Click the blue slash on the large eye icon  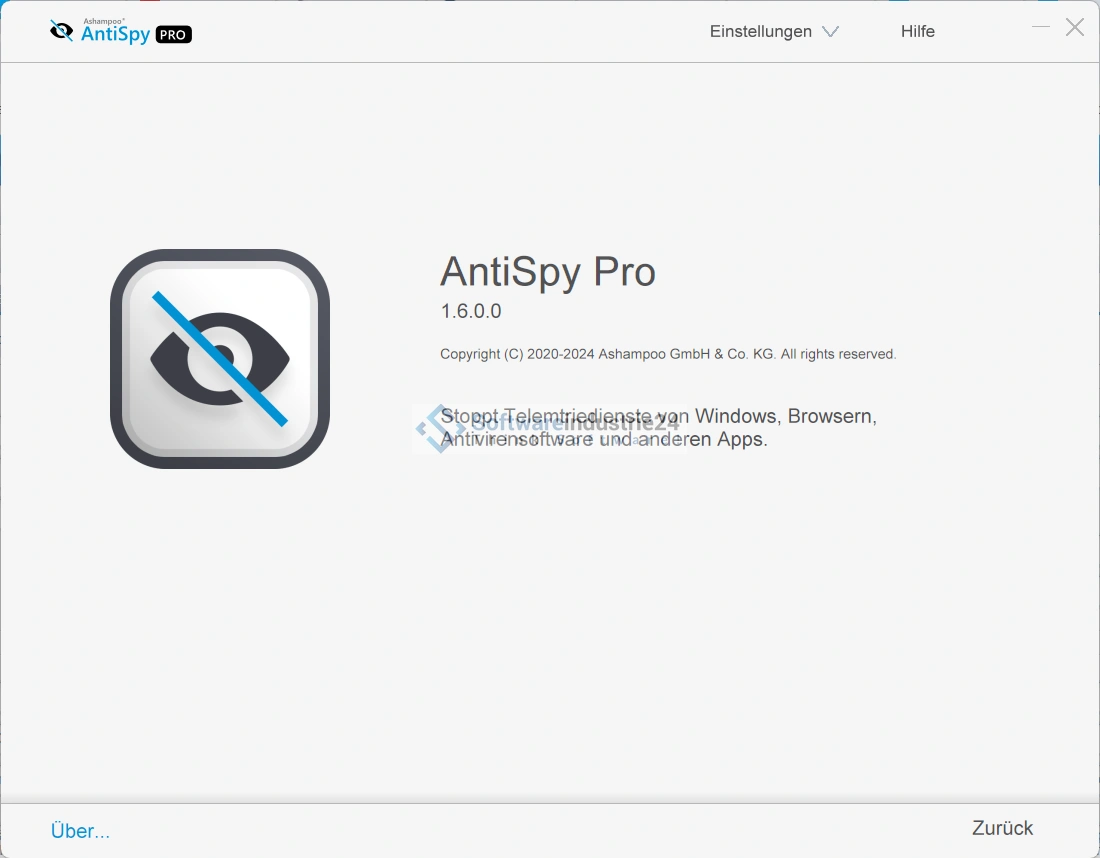220,358
